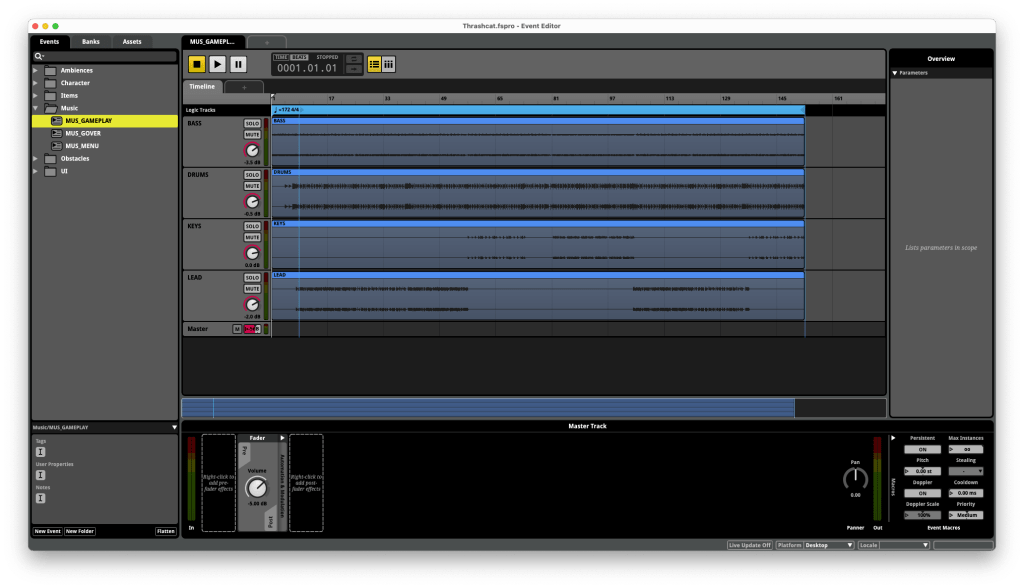Collapse the Music folder

point(36,108)
